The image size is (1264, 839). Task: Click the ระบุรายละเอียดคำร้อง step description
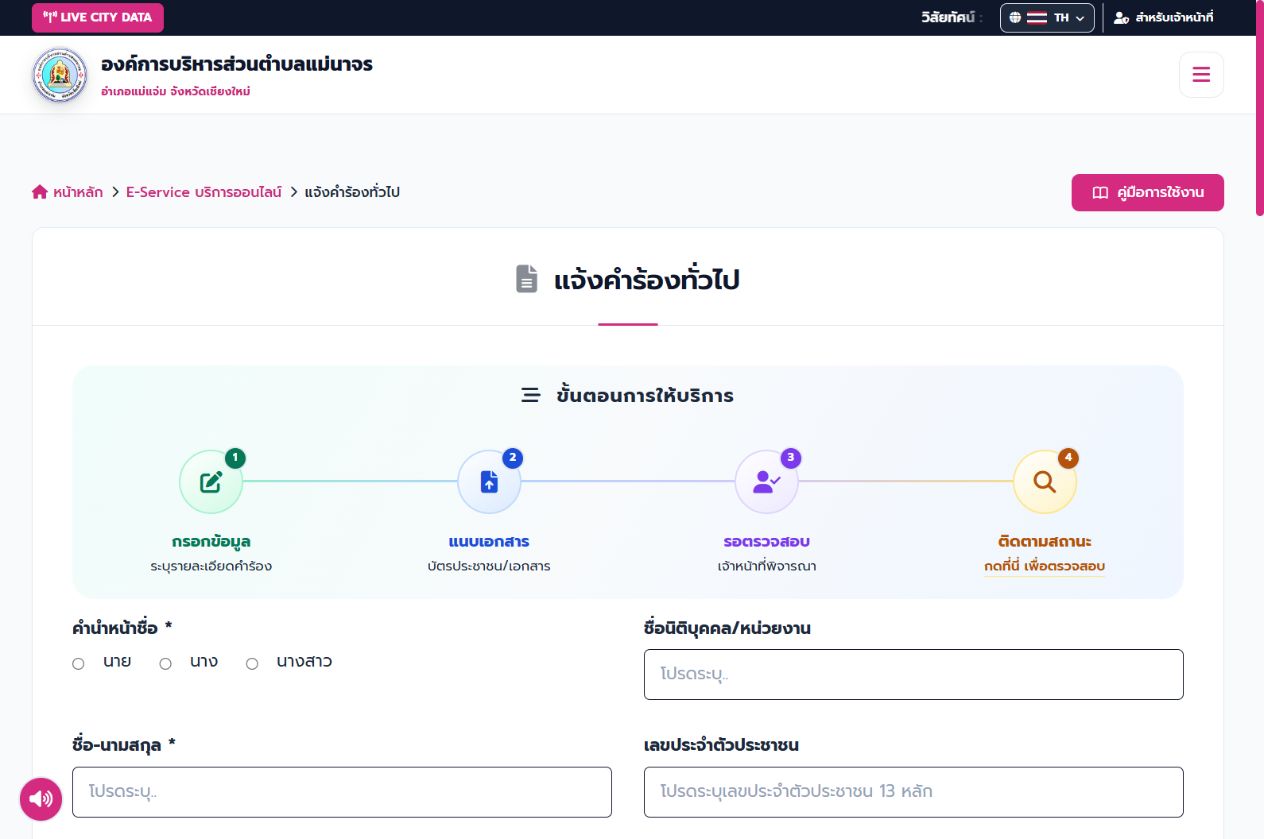tap(211, 566)
